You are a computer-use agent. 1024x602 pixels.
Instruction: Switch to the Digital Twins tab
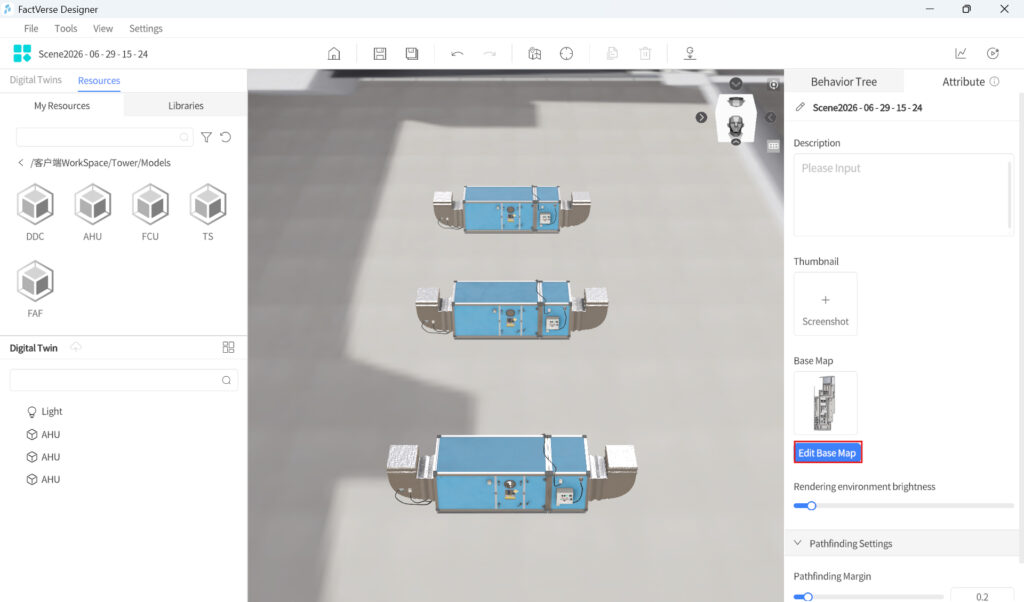click(35, 80)
